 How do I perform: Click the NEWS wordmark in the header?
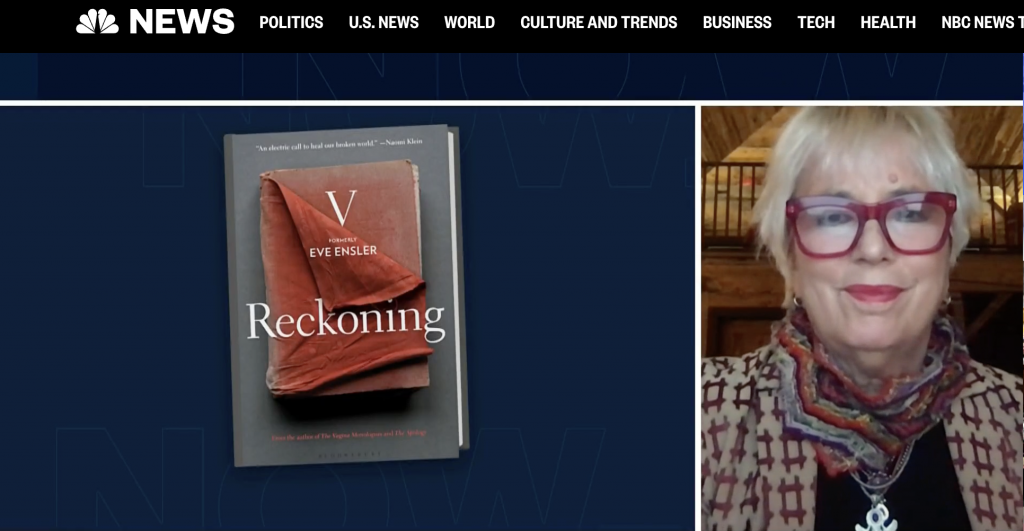(x=182, y=22)
